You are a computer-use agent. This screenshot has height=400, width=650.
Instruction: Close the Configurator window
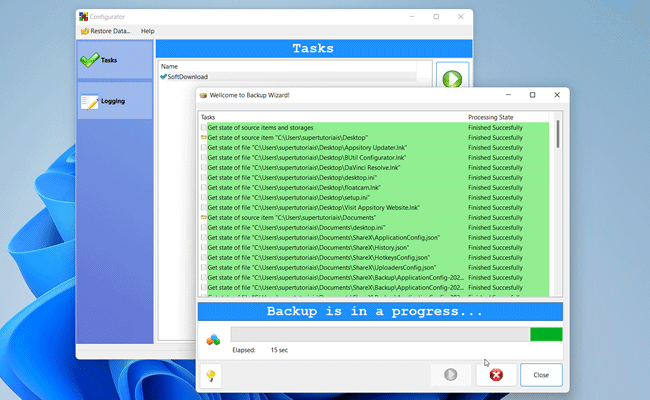[461, 17]
